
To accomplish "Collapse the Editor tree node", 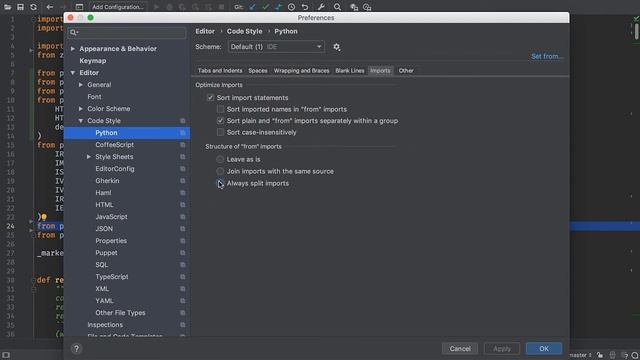I will pyautogui.click(x=73, y=73).
